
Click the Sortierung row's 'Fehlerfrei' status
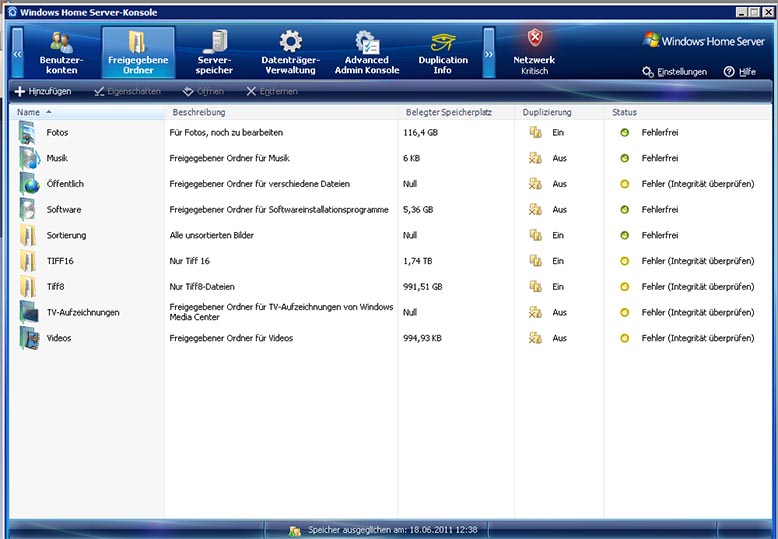coord(660,235)
